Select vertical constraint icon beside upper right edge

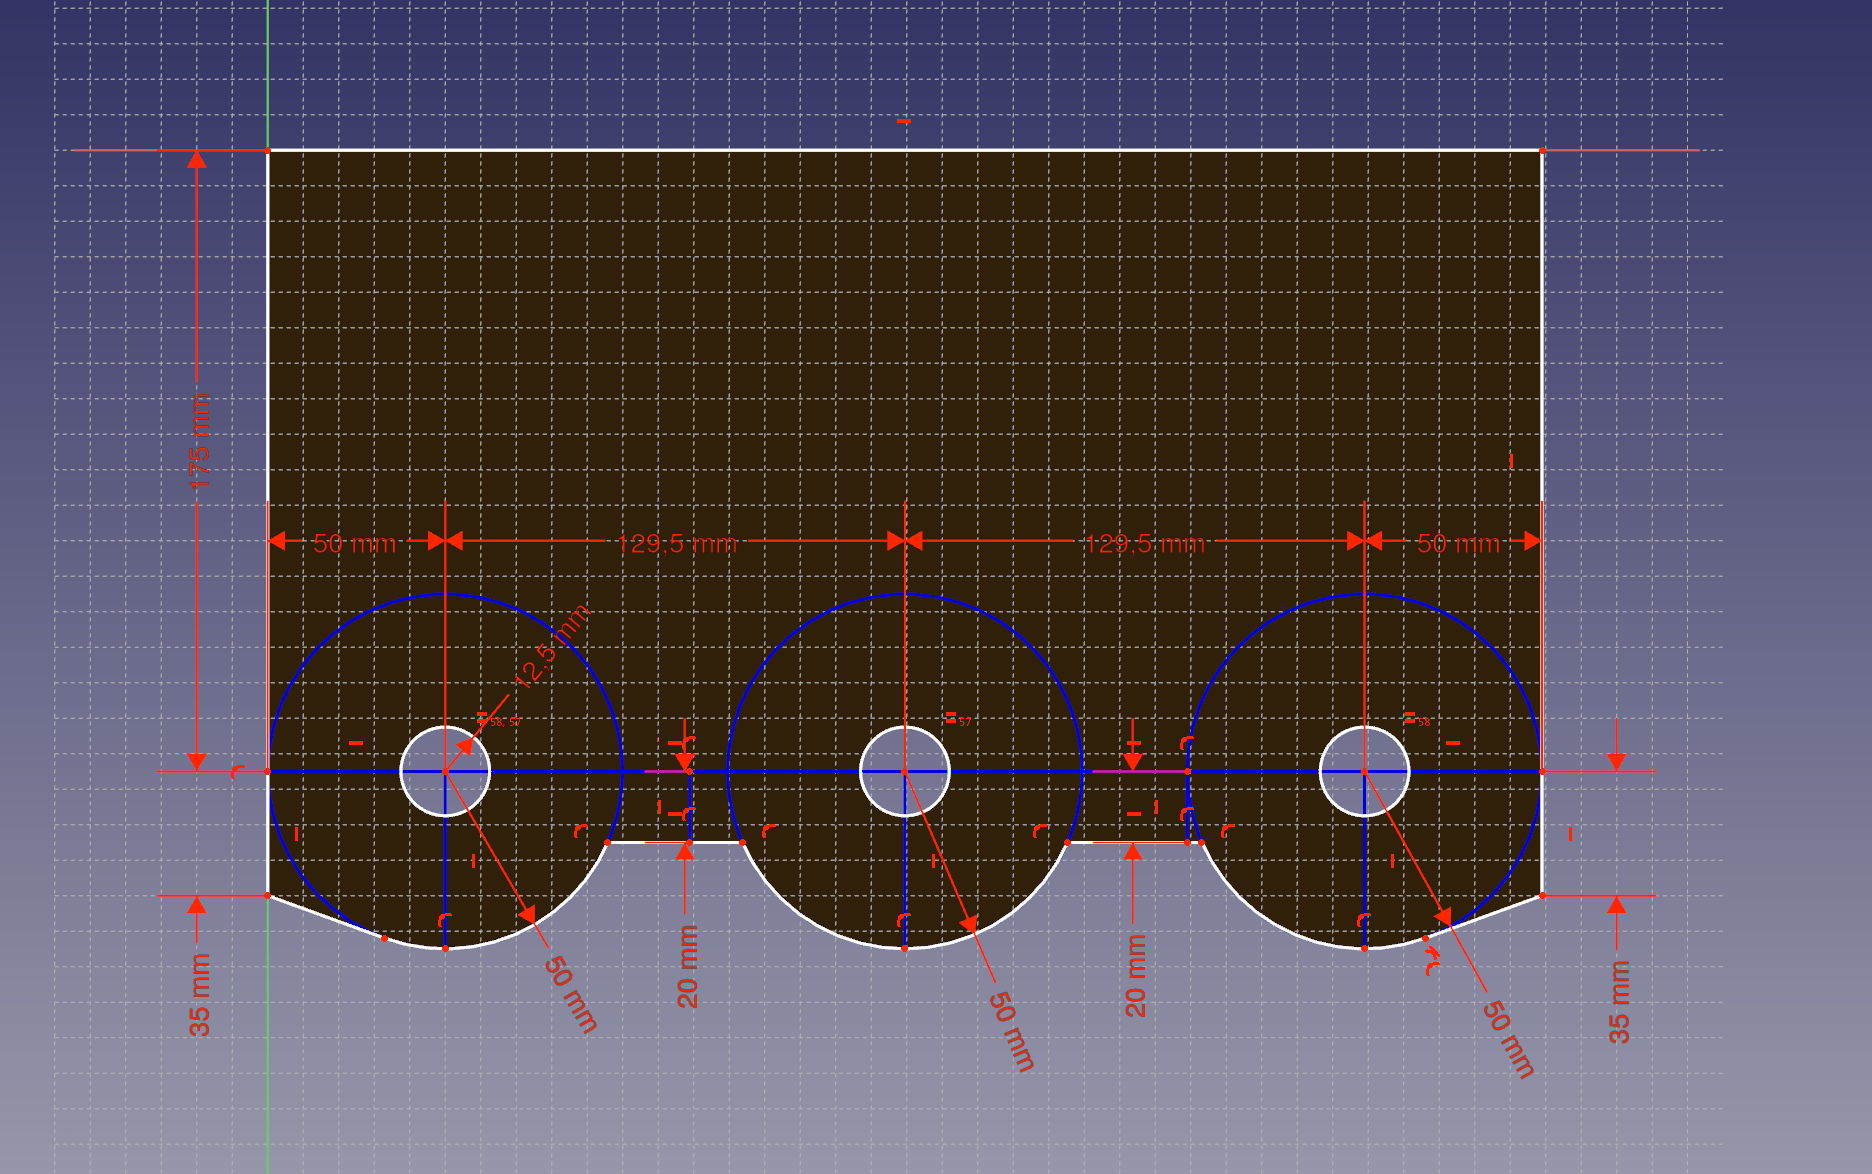click(x=1511, y=461)
